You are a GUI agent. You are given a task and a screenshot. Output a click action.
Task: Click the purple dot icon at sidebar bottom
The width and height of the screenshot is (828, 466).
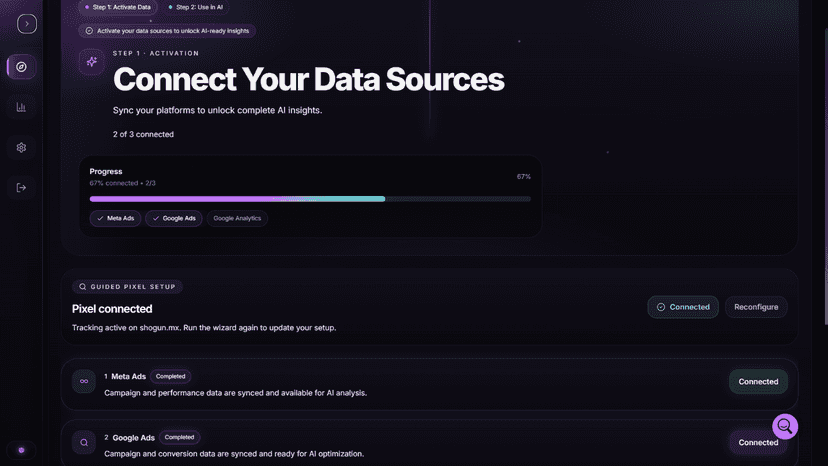coord(22,450)
